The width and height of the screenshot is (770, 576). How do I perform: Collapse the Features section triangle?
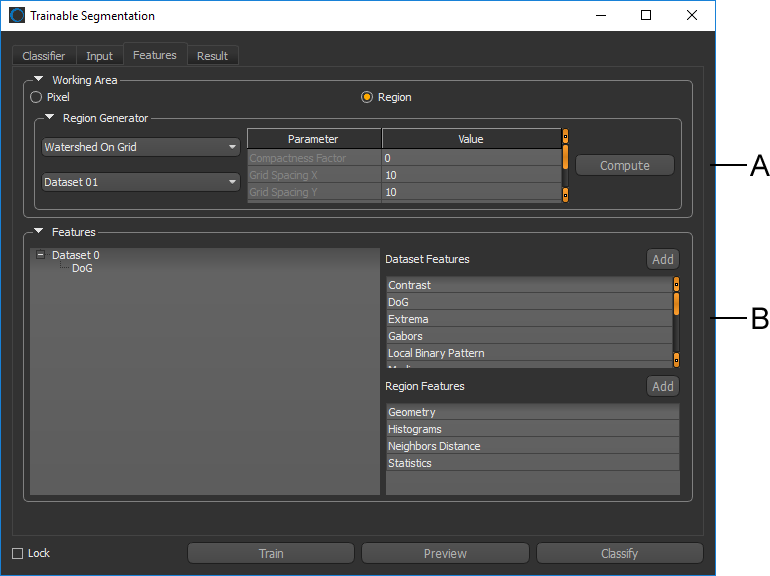coord(39,232)
